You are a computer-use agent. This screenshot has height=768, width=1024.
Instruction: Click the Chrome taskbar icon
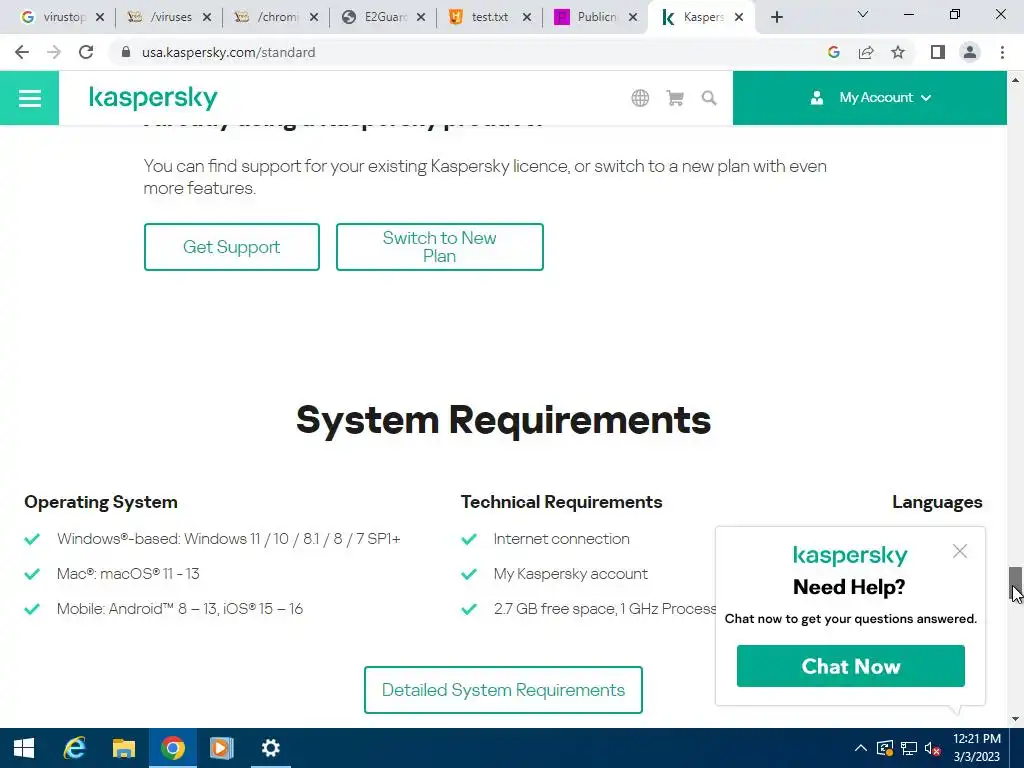click(172, 748)
